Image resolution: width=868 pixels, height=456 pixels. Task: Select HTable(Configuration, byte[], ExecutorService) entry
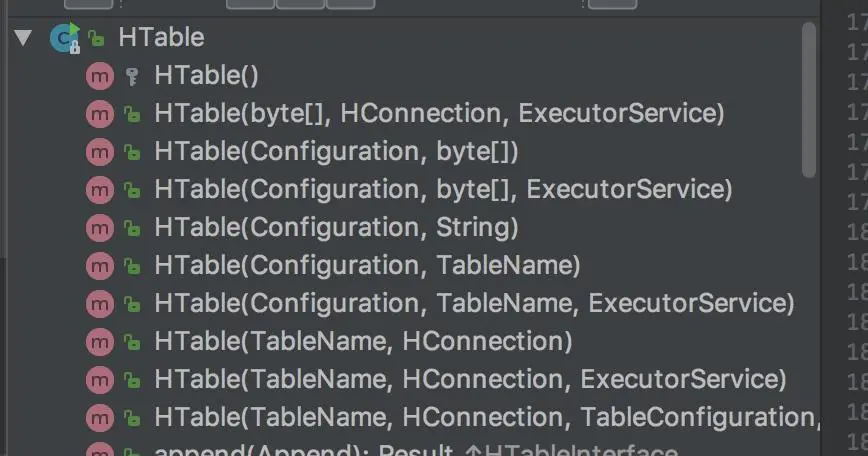point(443,190)
